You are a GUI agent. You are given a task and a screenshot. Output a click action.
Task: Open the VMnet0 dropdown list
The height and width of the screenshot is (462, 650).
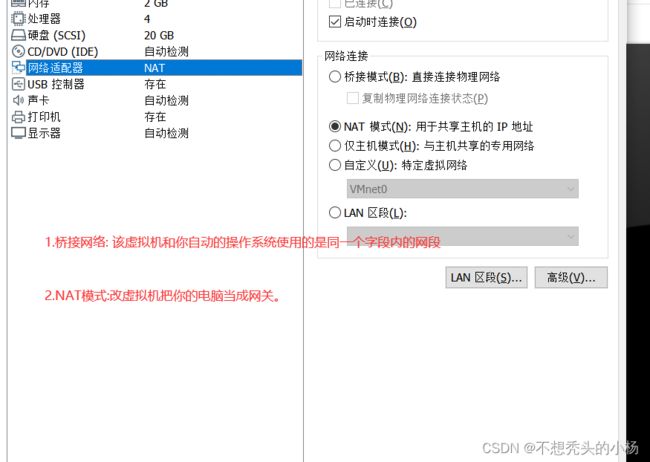click(x=462, y=189)
